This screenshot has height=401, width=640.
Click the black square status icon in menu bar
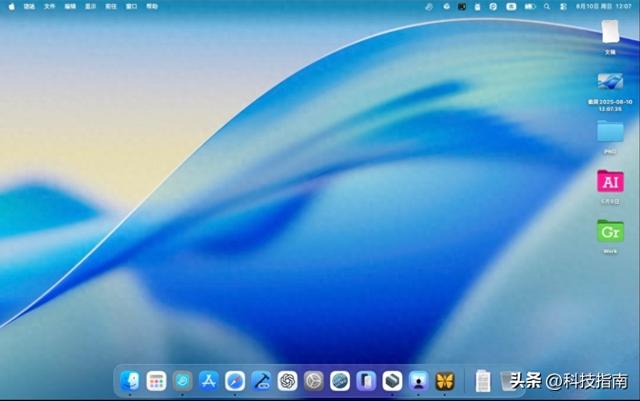[x=462, y=7]
